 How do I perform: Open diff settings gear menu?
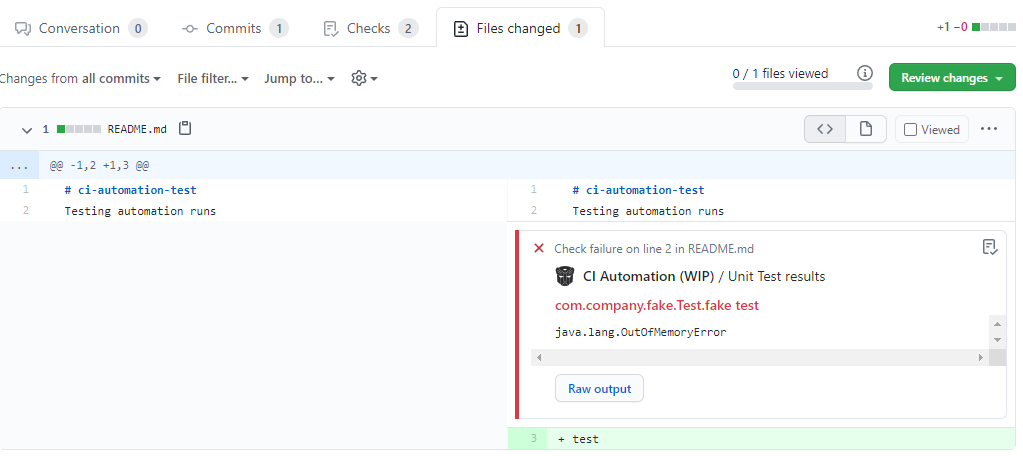click(364, 79)
